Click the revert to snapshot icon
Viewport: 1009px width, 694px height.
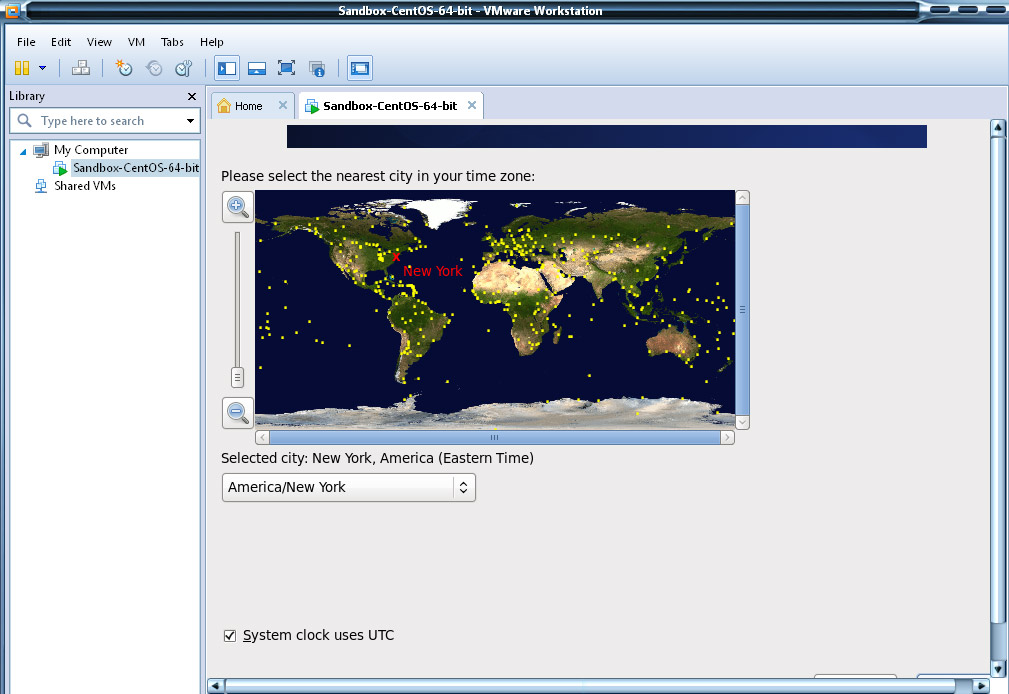click(x=154, y=68)
